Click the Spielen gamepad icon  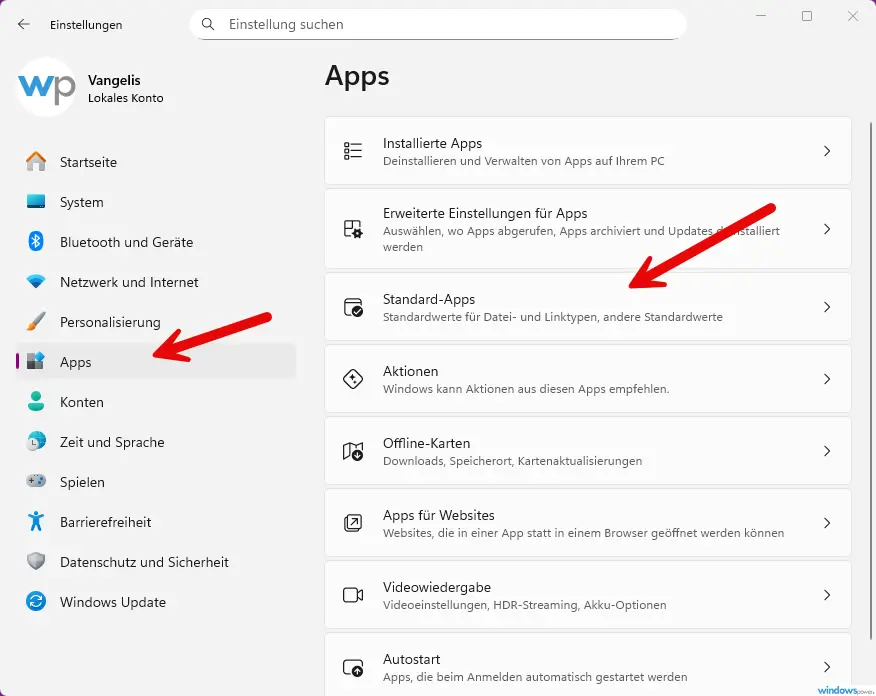point(37,482)
